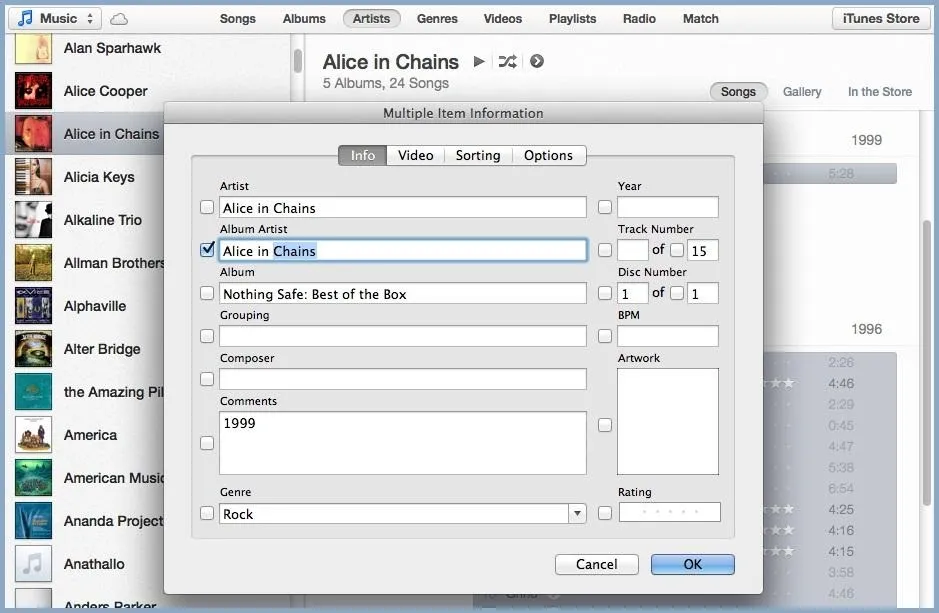Open the Videos view

tap(503, 19)
